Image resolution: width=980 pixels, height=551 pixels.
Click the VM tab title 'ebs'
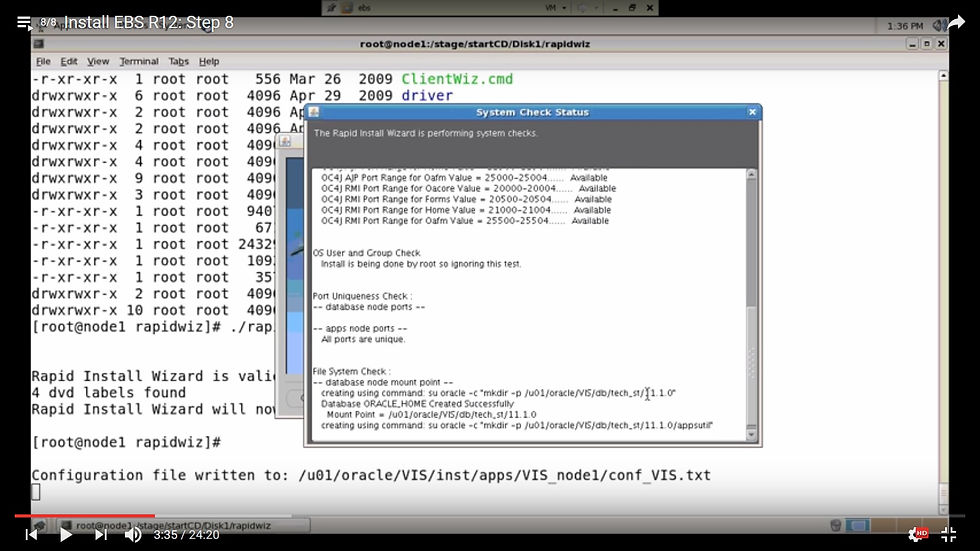pyautogui.click(x=364, y=7)
